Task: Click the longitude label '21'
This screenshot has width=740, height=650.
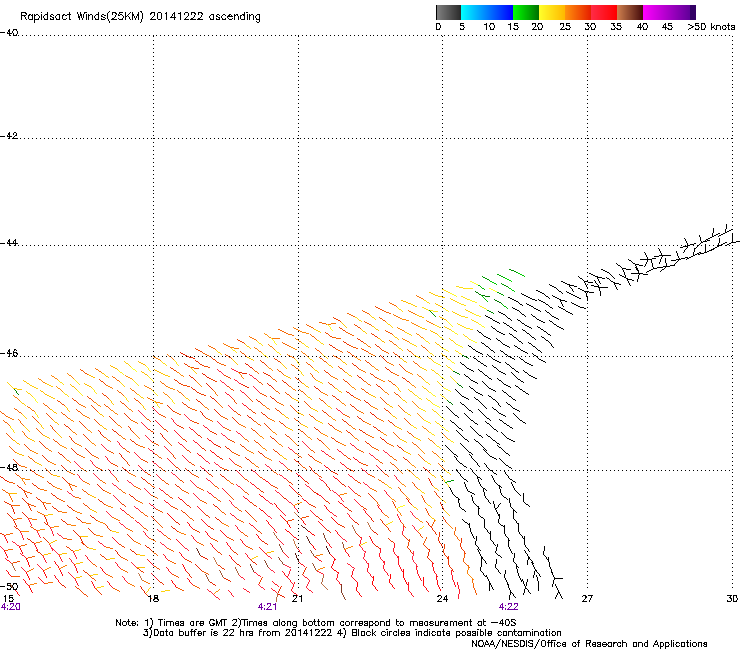Action: 297,599
